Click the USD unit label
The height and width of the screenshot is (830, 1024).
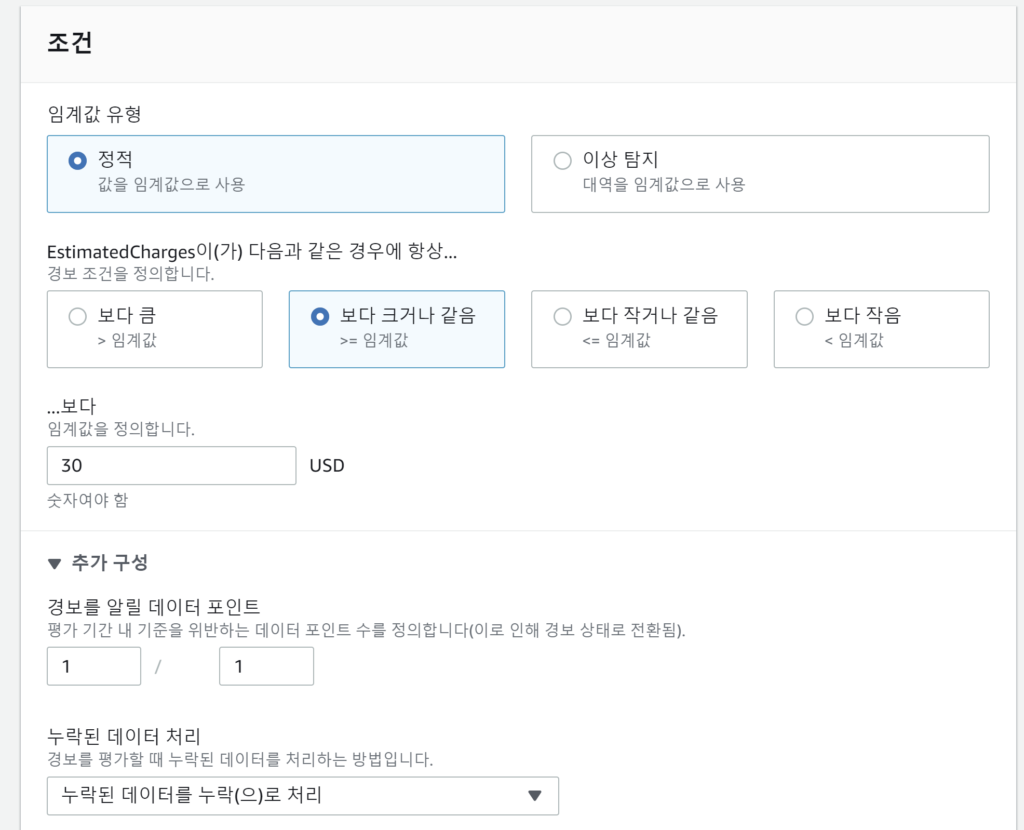(x=326, y=465)
